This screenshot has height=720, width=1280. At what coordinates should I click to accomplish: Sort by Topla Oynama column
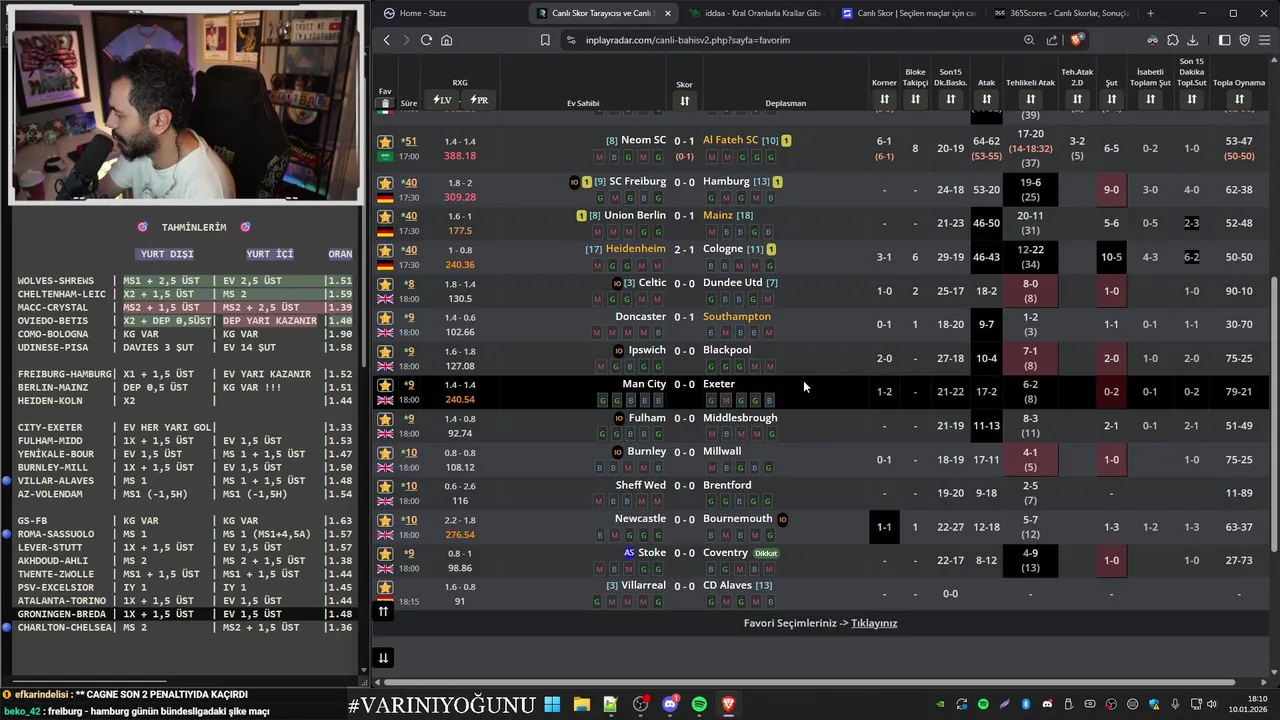coord(1239,99)
